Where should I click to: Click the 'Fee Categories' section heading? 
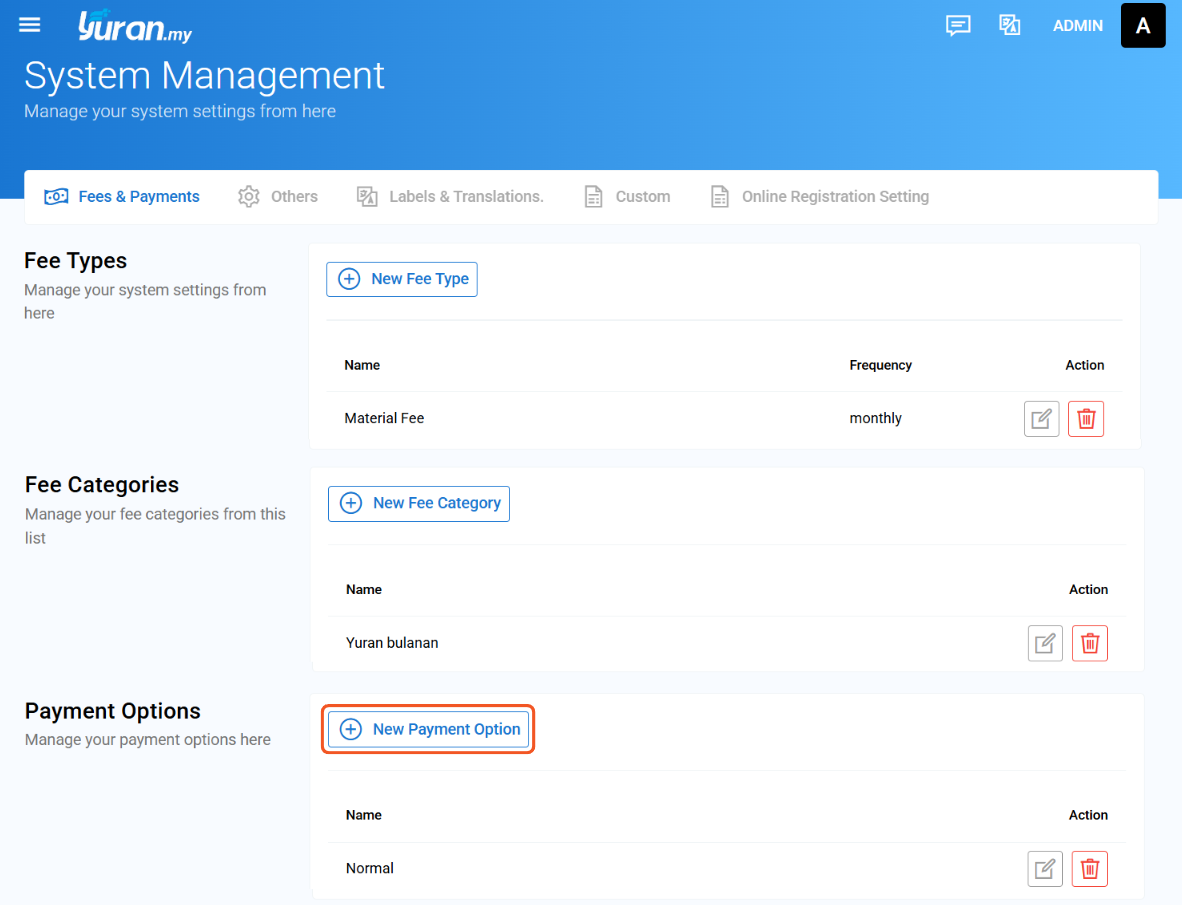(102, 485)
